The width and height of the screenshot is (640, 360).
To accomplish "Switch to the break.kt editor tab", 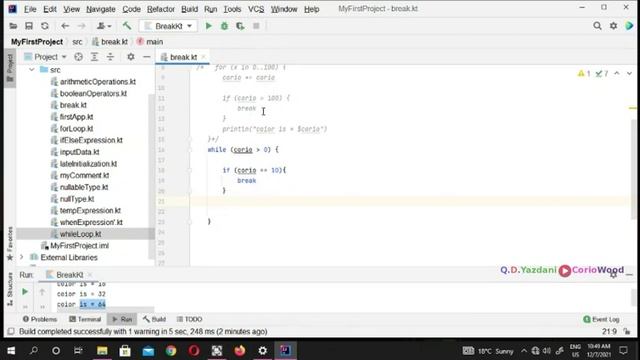I will pyautogui.click(x=183, y=57).
